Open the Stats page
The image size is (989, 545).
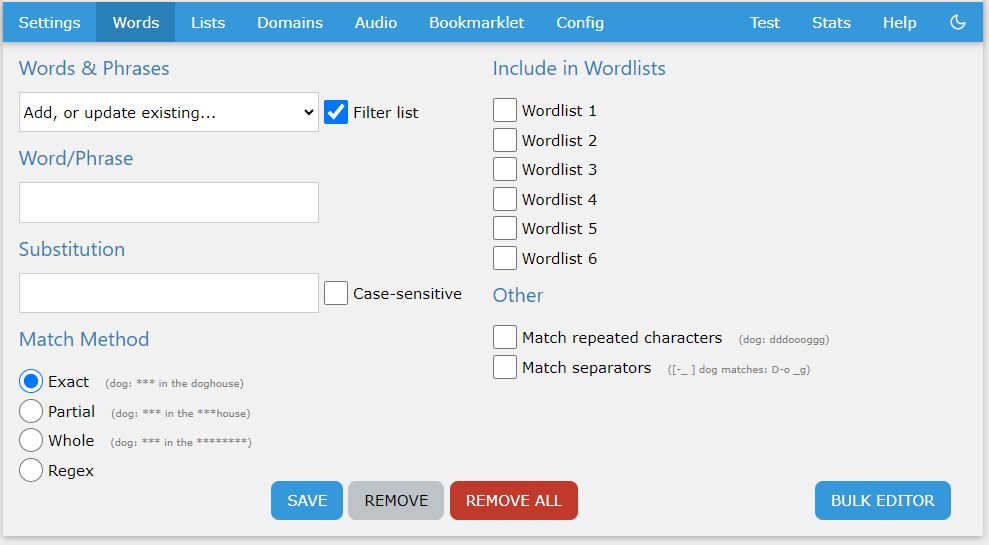pos(831,22)
